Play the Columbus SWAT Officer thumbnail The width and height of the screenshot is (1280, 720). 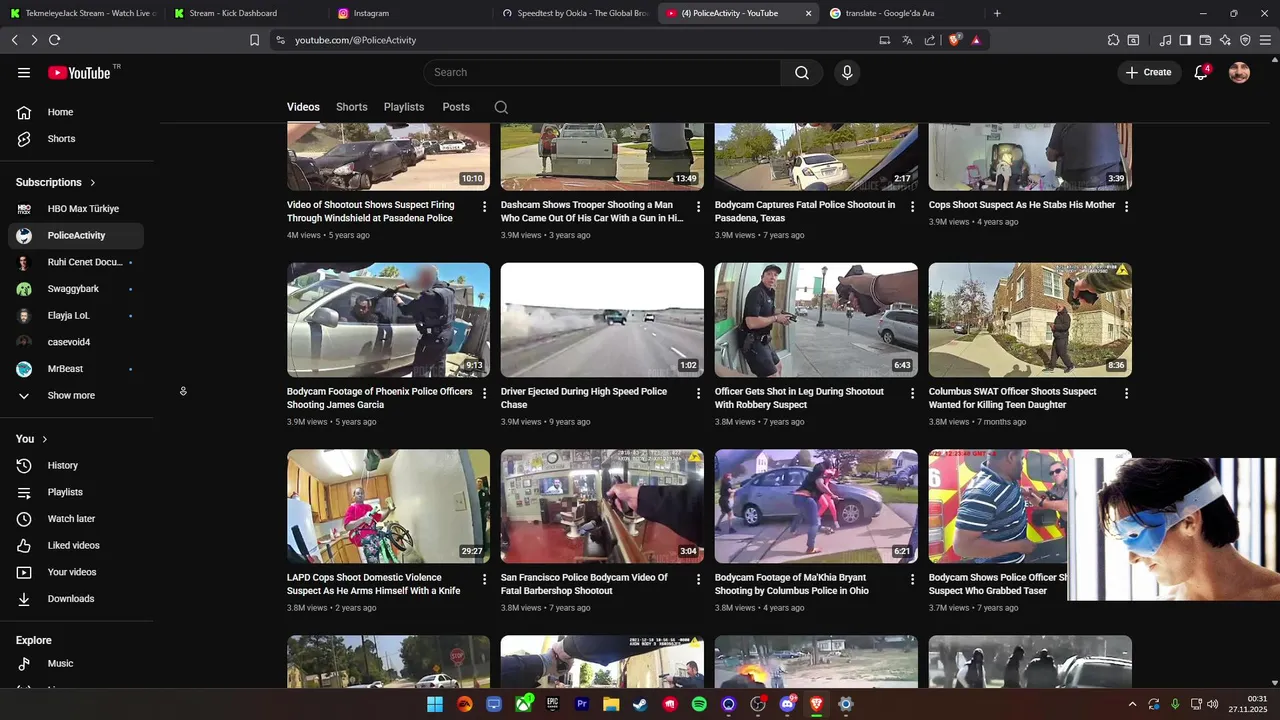pos(1030,320)
